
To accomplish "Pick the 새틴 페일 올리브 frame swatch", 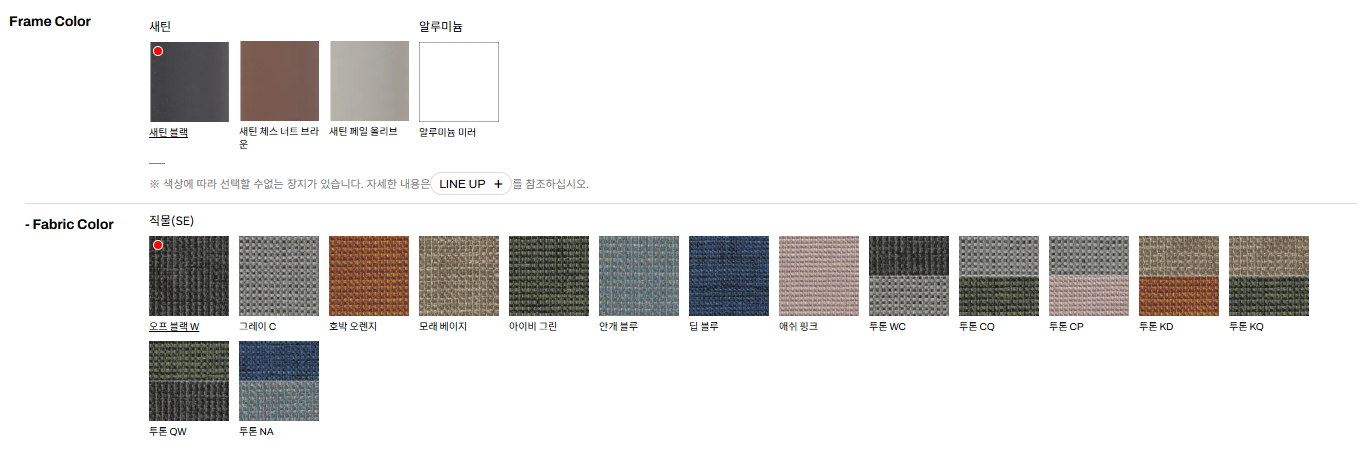I will 369,81.
